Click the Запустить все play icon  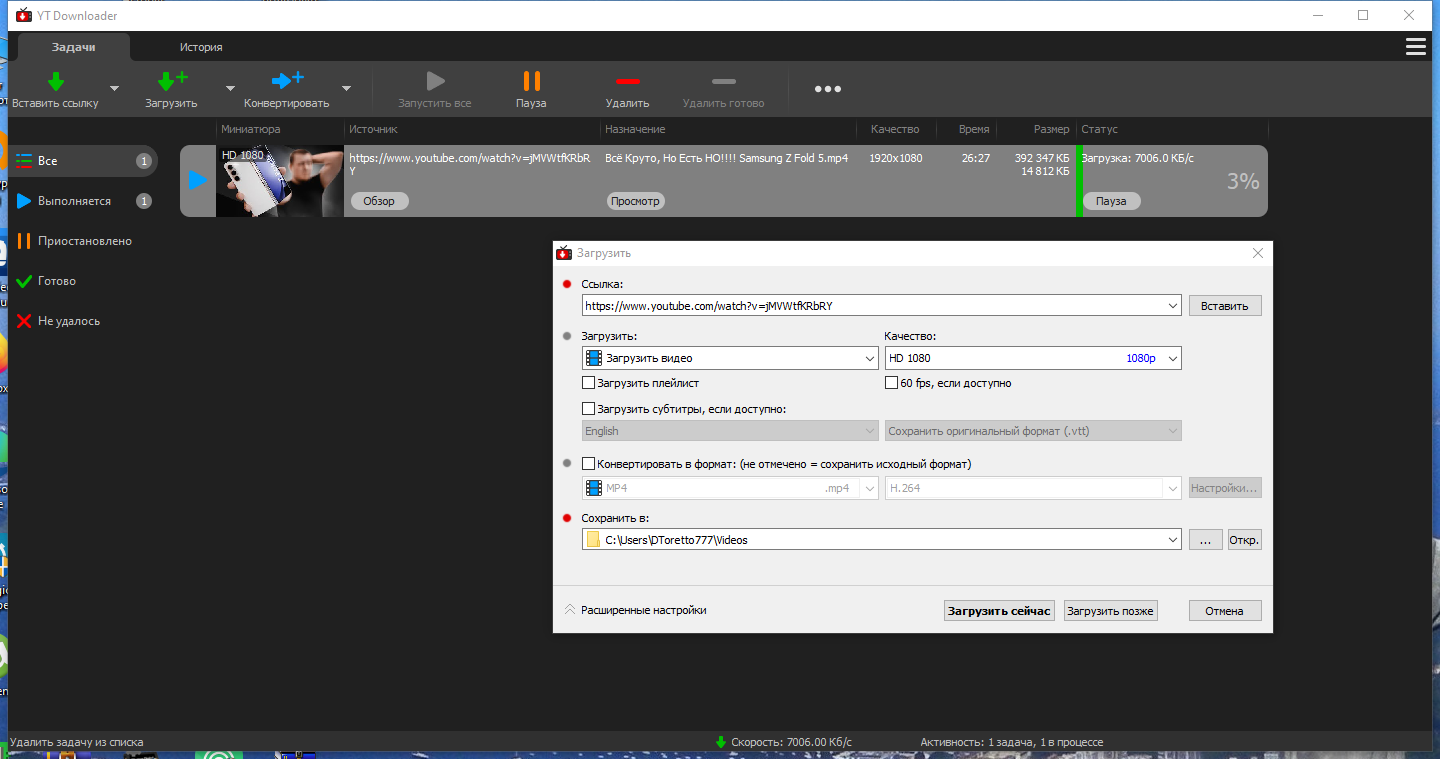435,81
